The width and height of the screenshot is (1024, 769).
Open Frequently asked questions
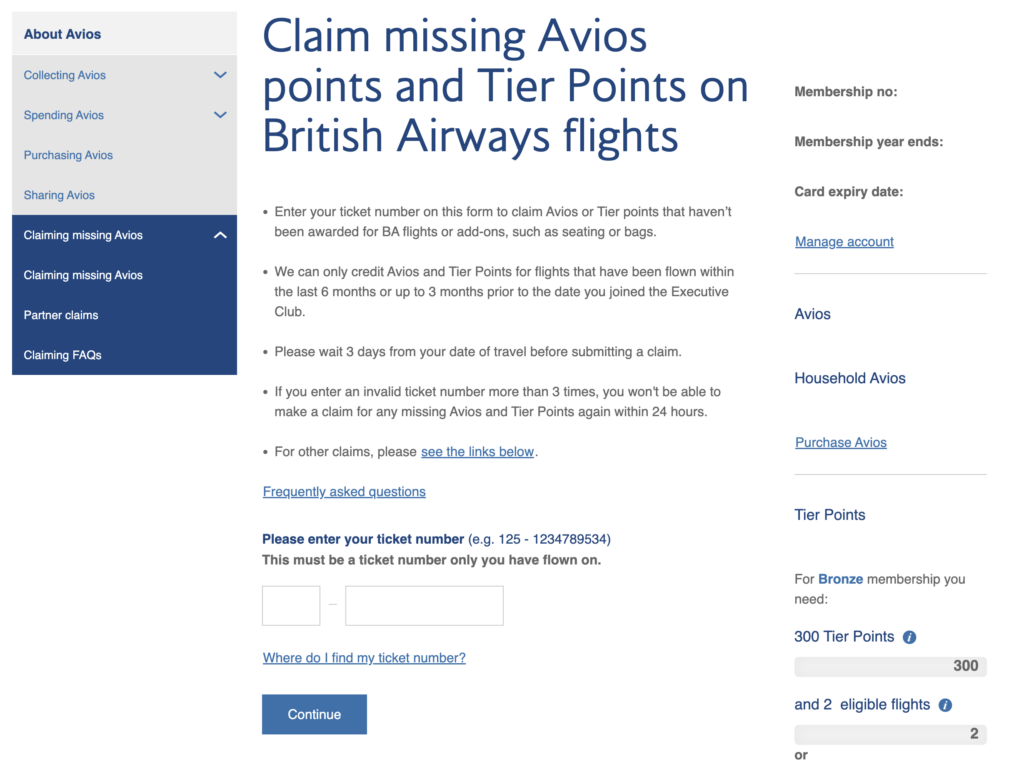pyautogui.click(x=344, y=491)
